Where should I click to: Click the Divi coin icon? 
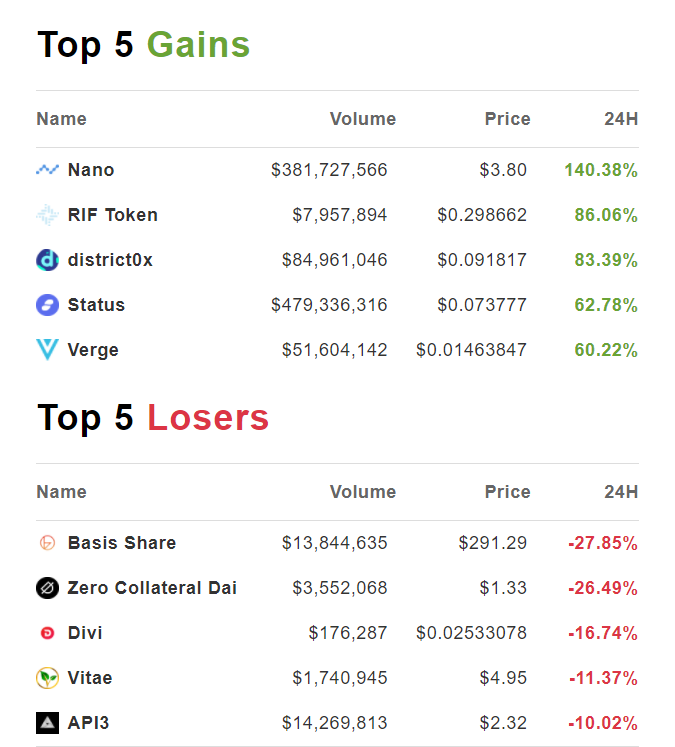(47, 633)
